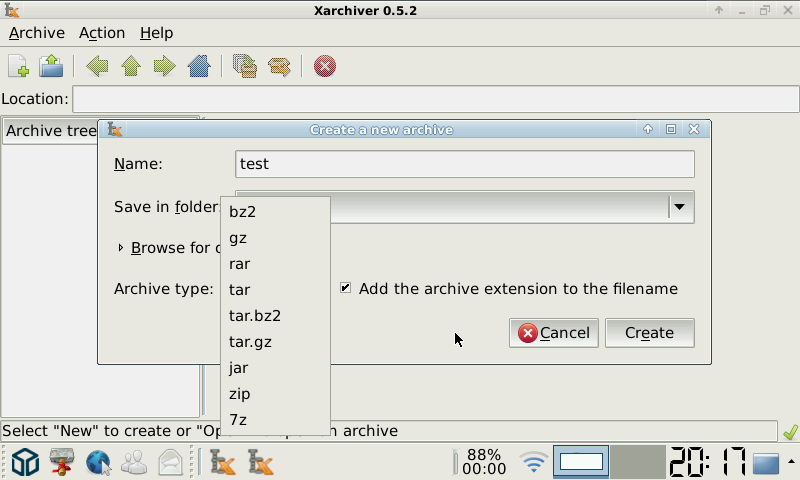Select the first workspace in pager

(x=581, y=462)
